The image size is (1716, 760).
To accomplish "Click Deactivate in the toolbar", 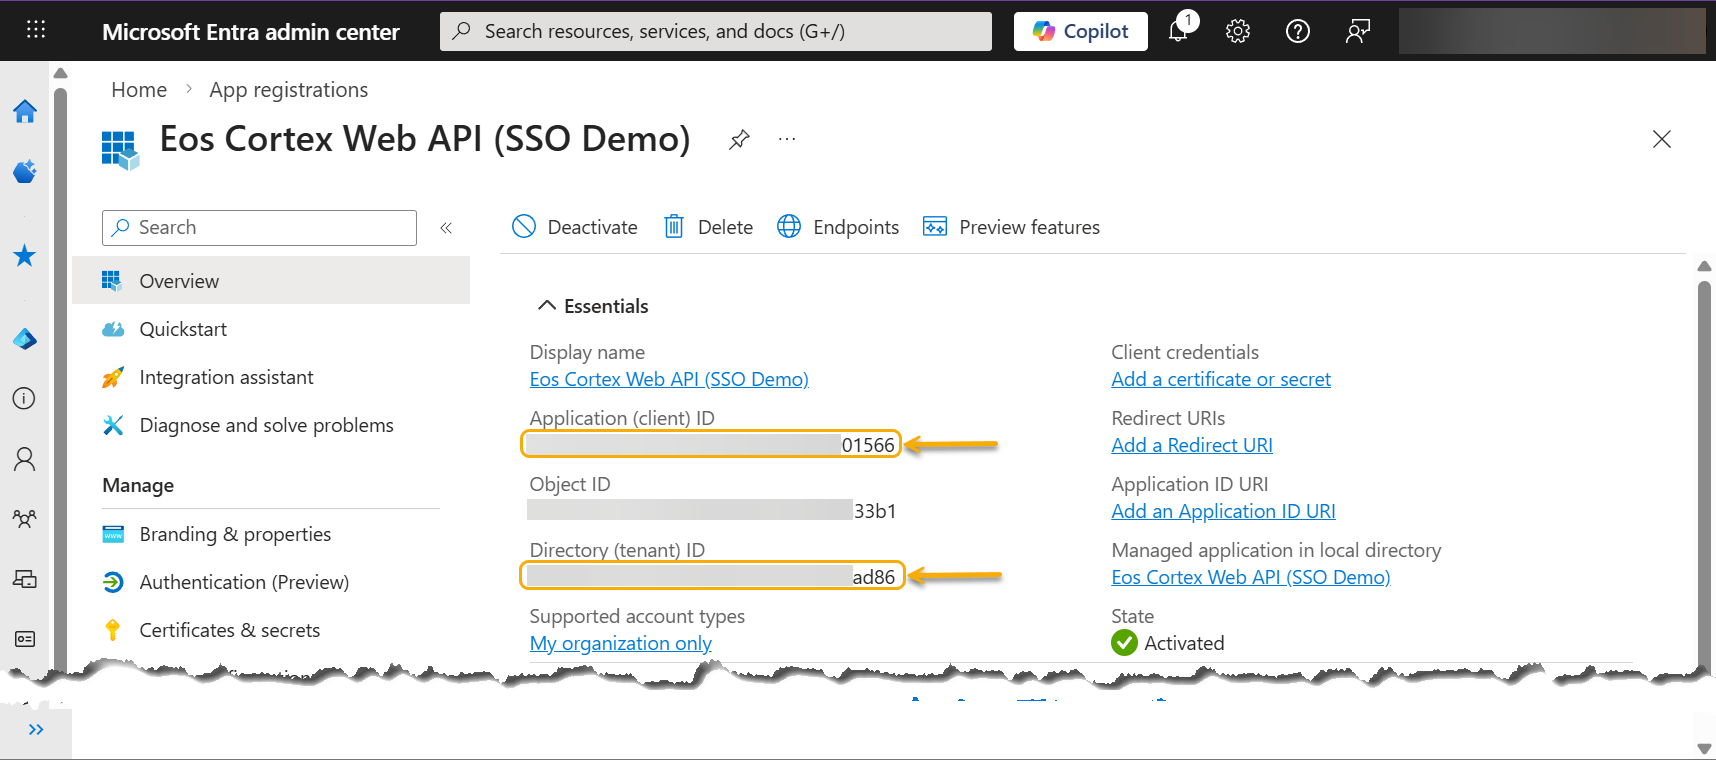I will coord(575,227).
